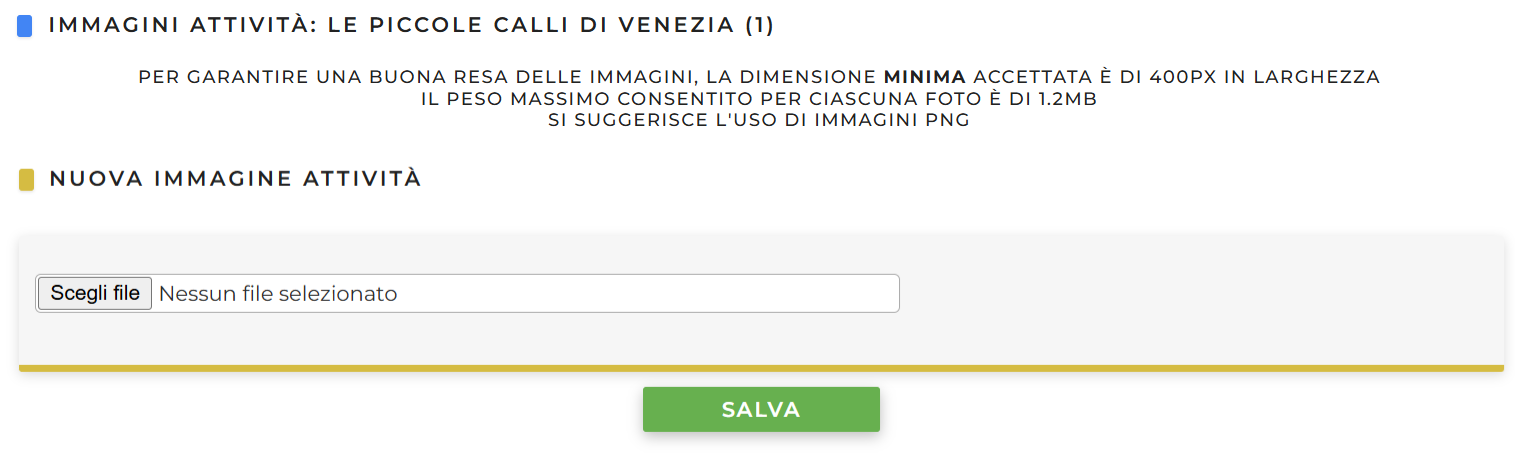Click the '1.2MB' size limit text

[1063, 99]
